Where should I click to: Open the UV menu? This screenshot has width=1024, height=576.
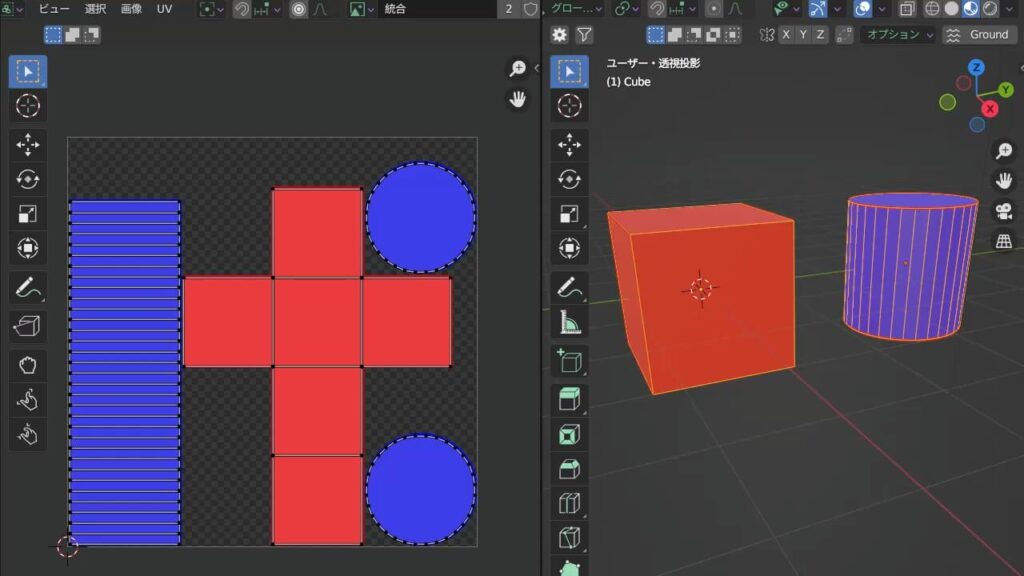[x=164, y=9]
